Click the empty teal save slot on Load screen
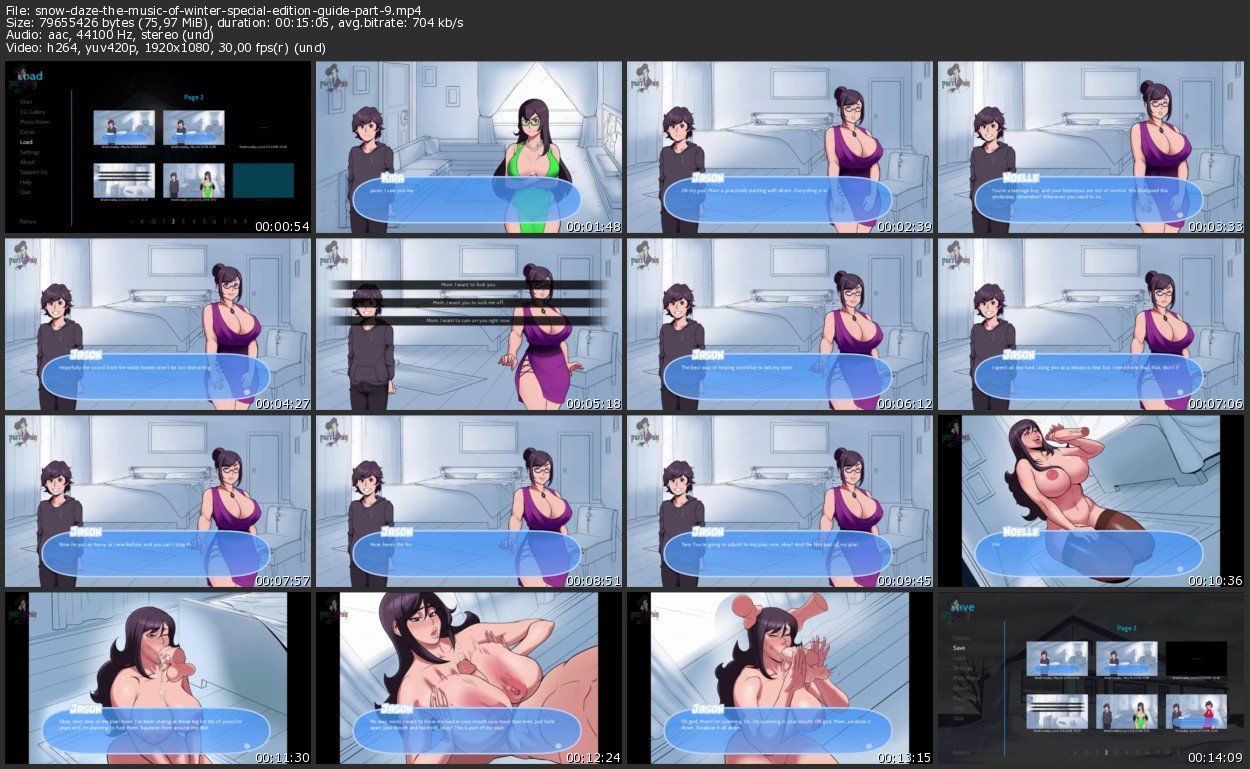 (263, 180)
